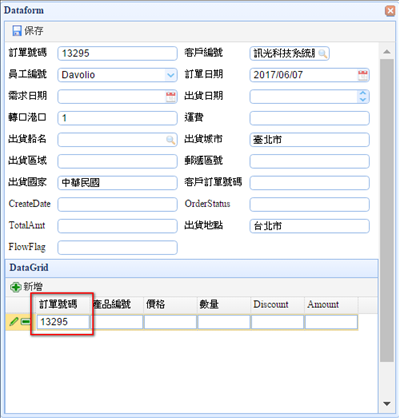
Task: Click the Dataform window title
Action: click(x=24, y=10)
